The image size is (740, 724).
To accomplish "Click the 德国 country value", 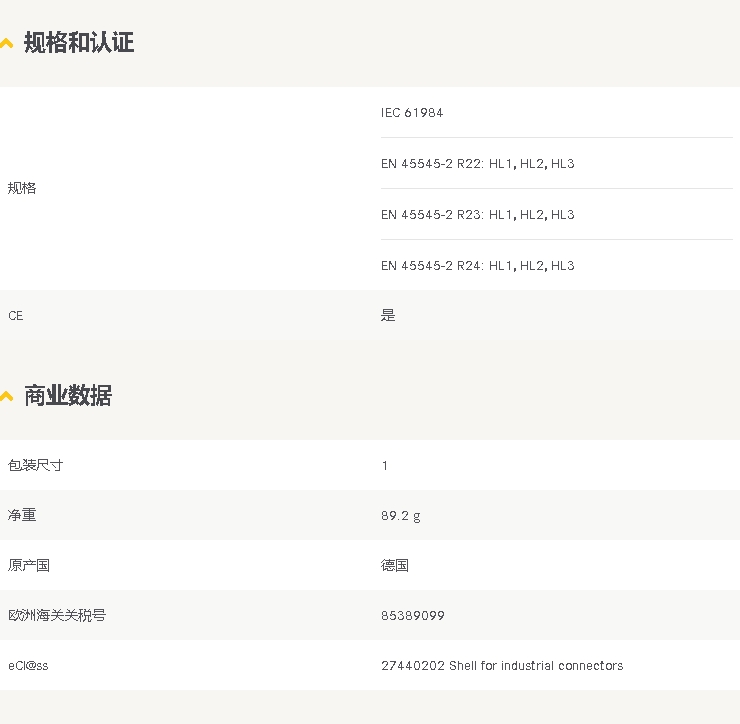I will tap(395, 566).
